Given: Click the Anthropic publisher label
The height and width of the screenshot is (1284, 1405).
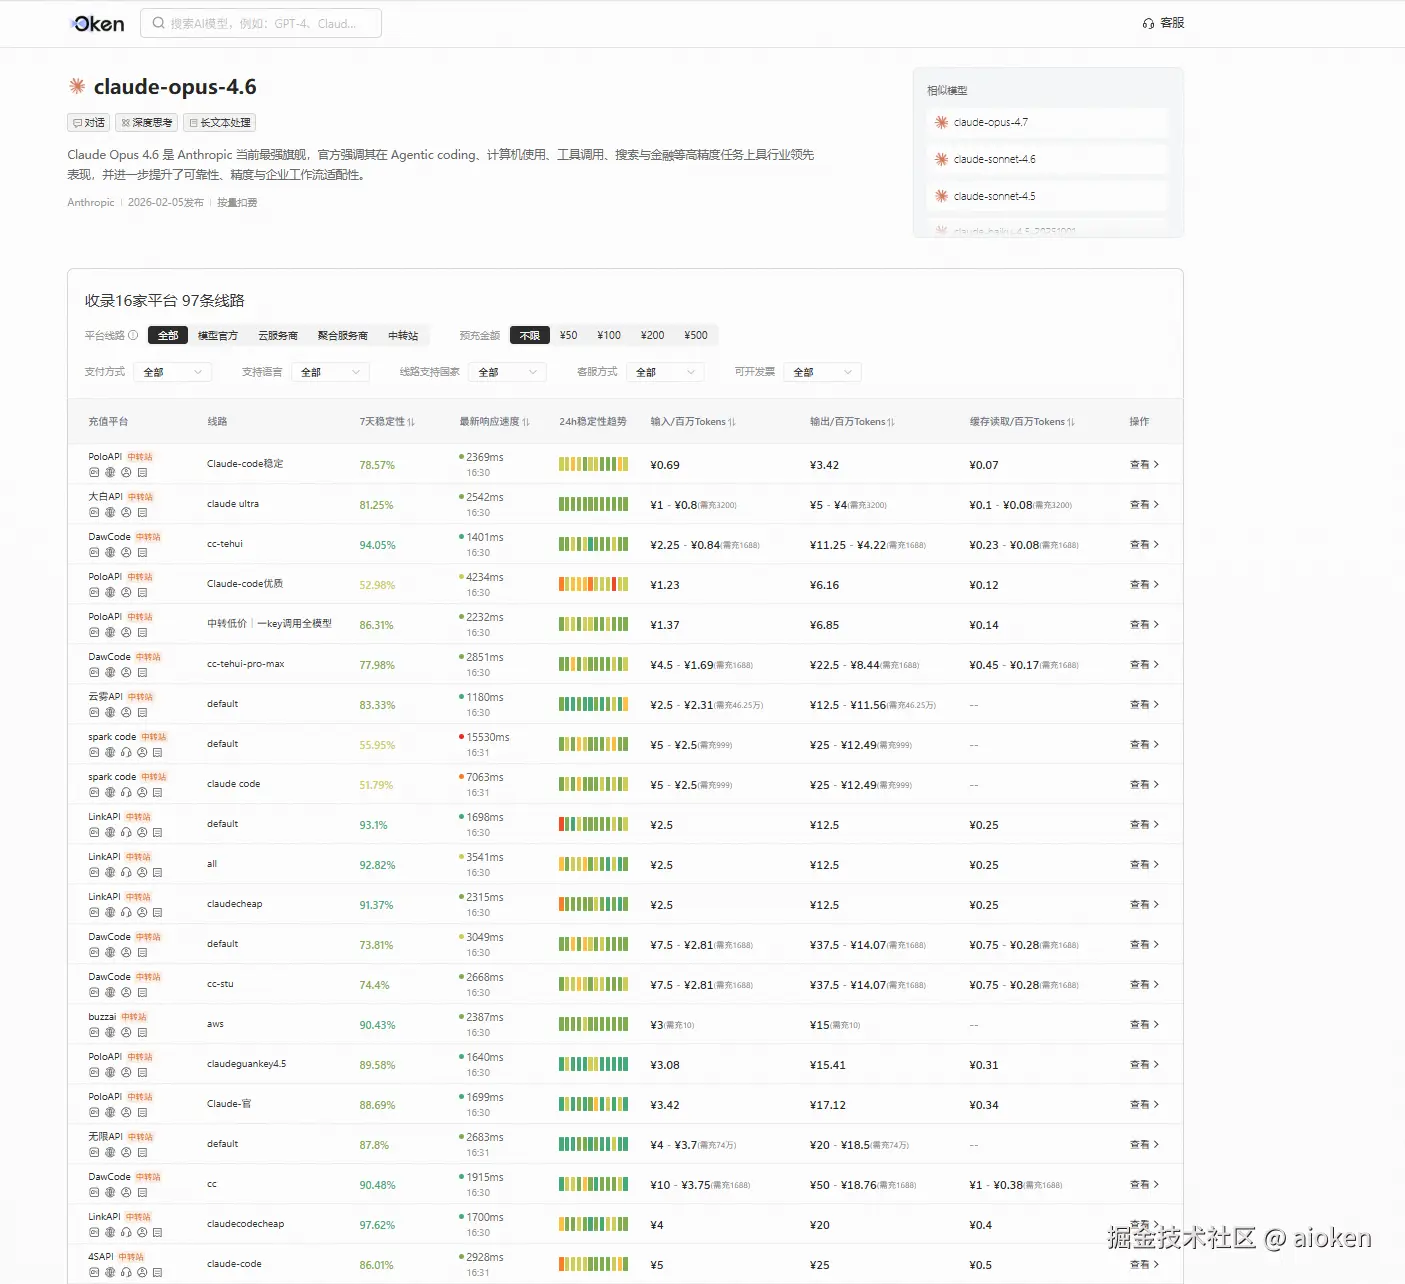Looking at the screenshot, I should (91, 202).
